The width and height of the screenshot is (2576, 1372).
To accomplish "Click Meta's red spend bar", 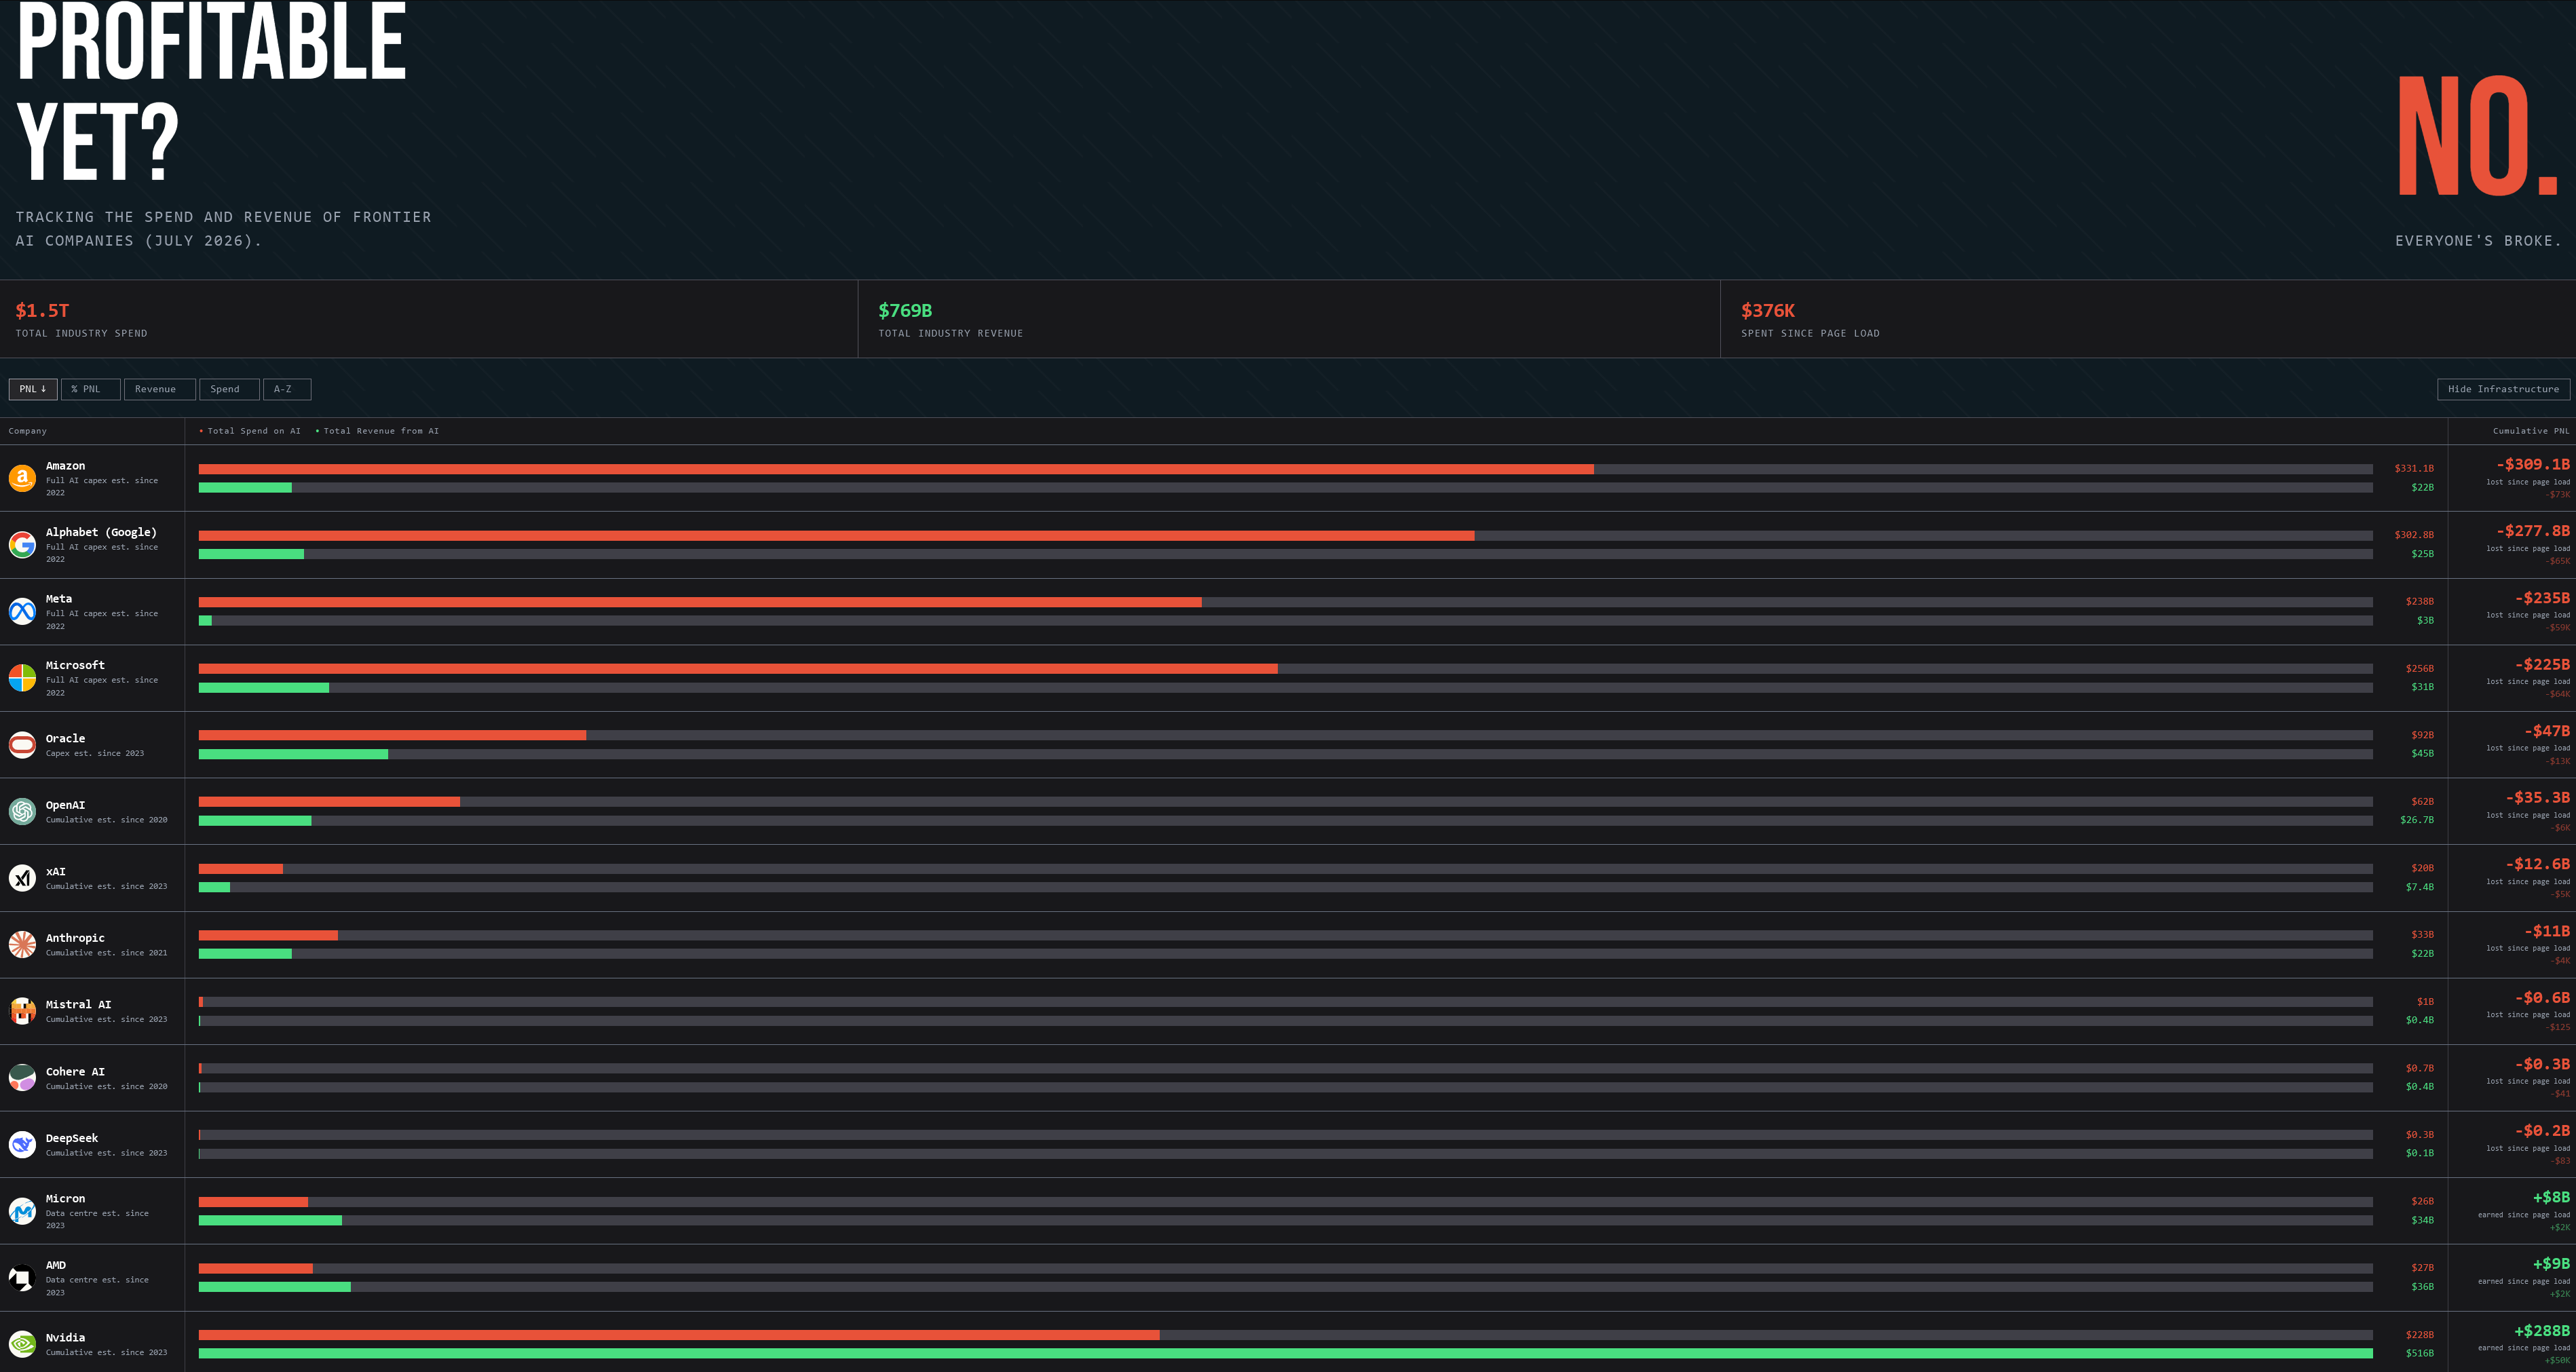I will [x=700, y=602].
